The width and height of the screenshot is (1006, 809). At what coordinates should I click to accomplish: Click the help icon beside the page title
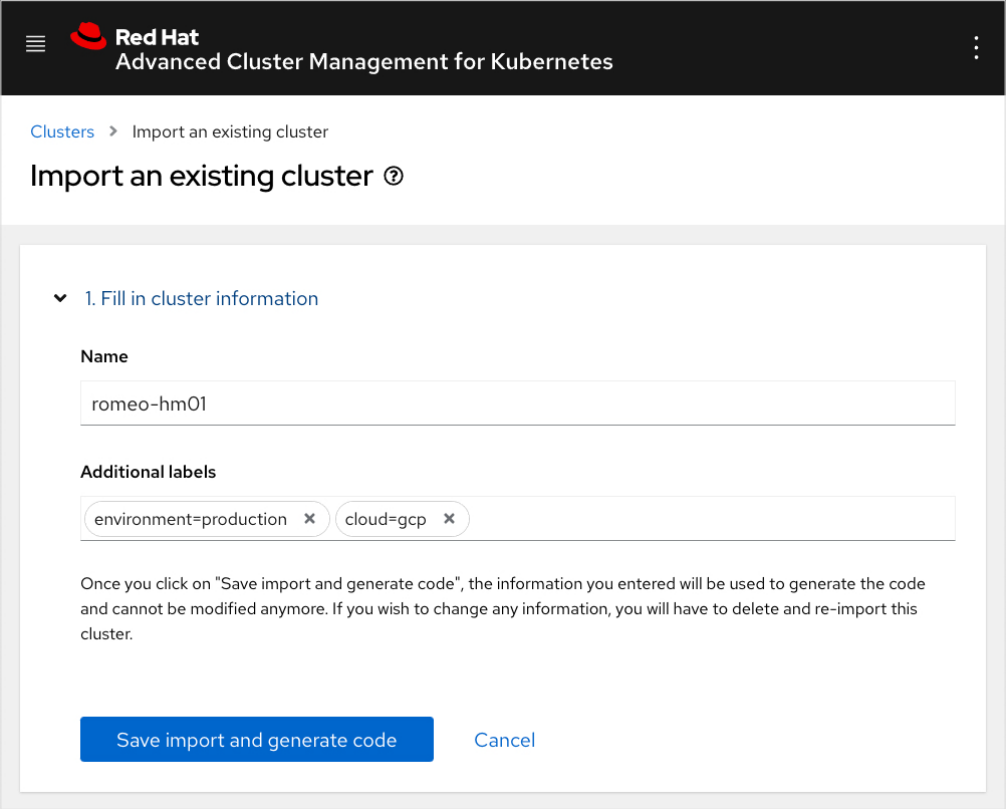point(393,176)
